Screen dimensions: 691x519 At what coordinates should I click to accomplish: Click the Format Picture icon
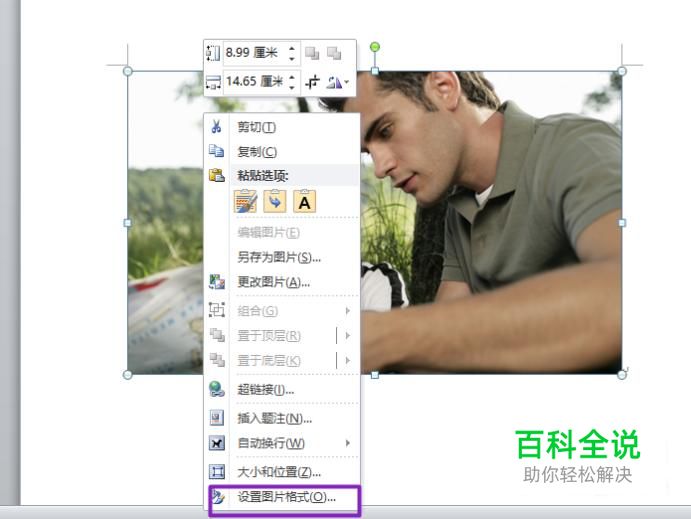tap(218, 497)
